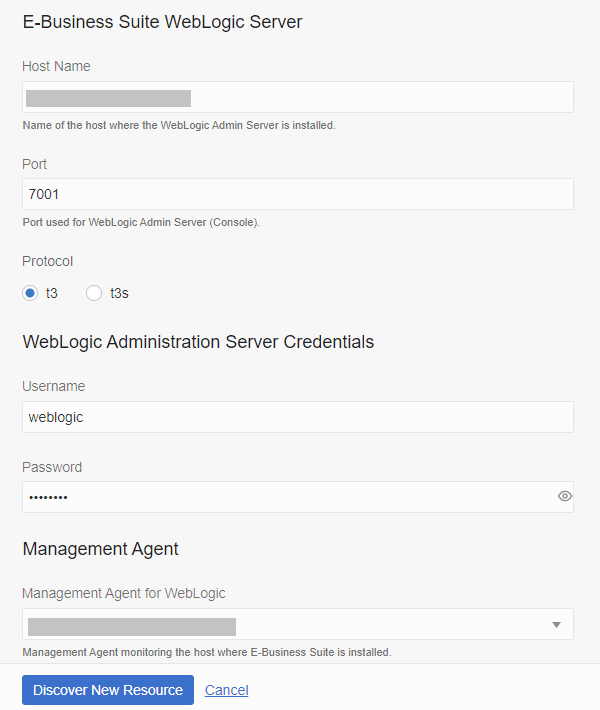Select the t3 protocol radio button
Image resolution: width=600 pixels, height=710 pixels.
(x=31, y=293)
